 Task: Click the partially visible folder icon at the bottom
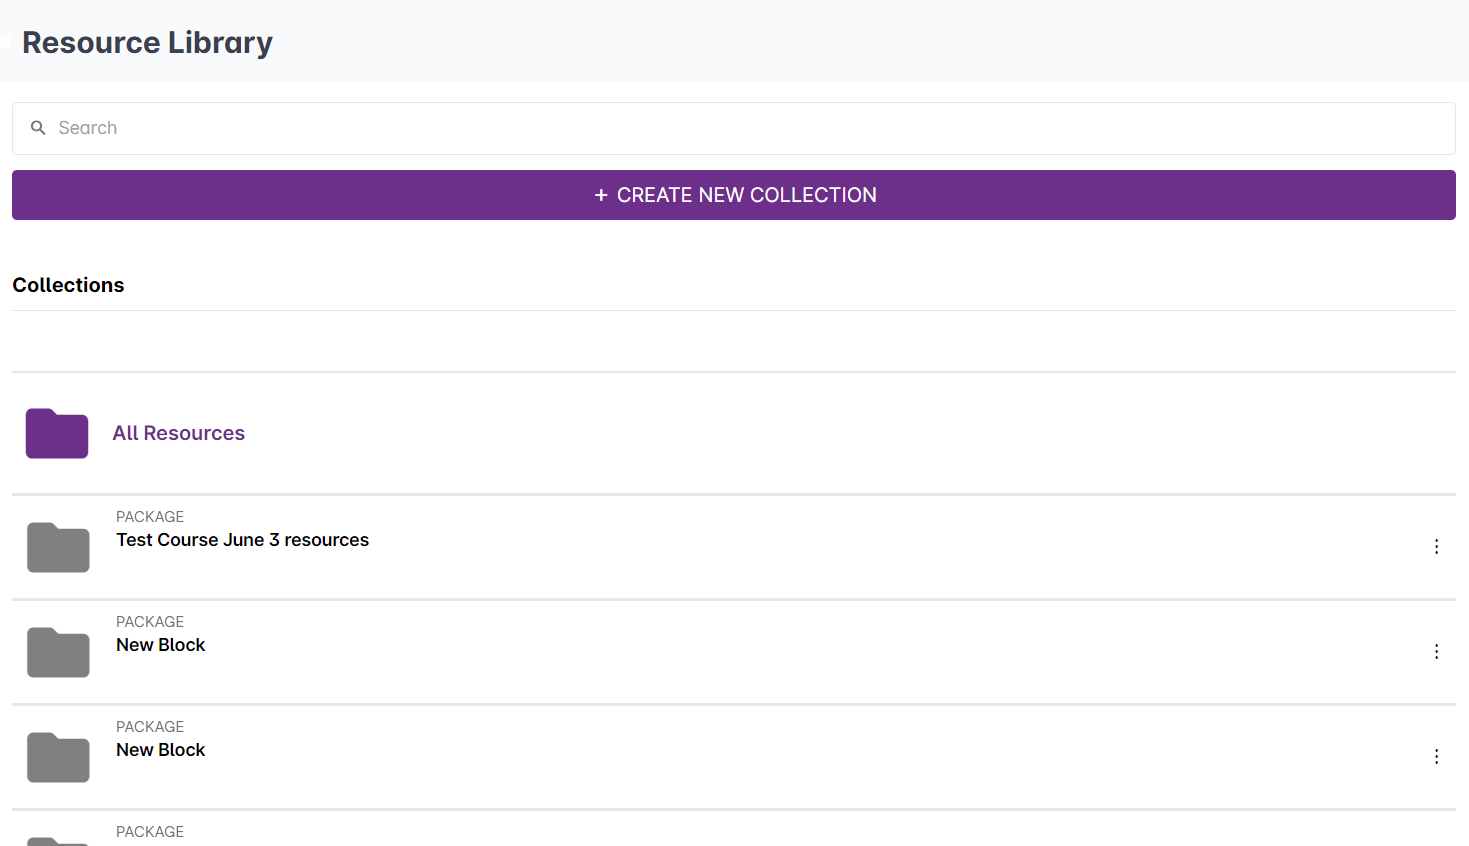[58, 840]
